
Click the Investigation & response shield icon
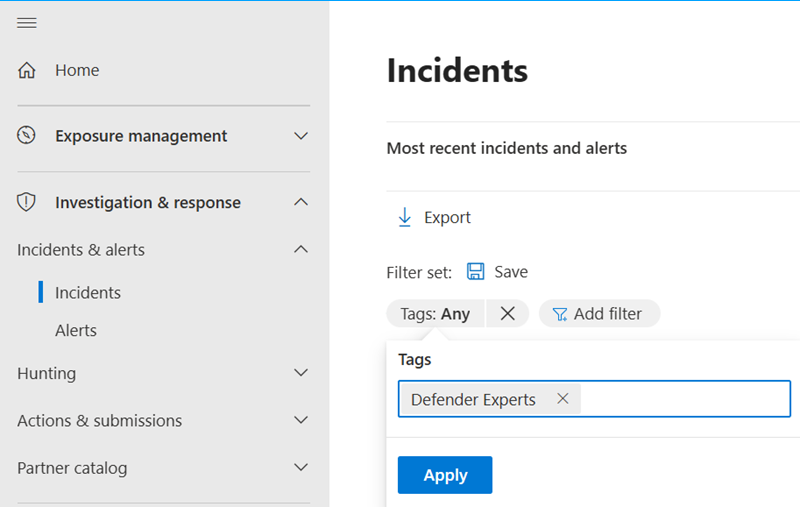tap(27, 202)
